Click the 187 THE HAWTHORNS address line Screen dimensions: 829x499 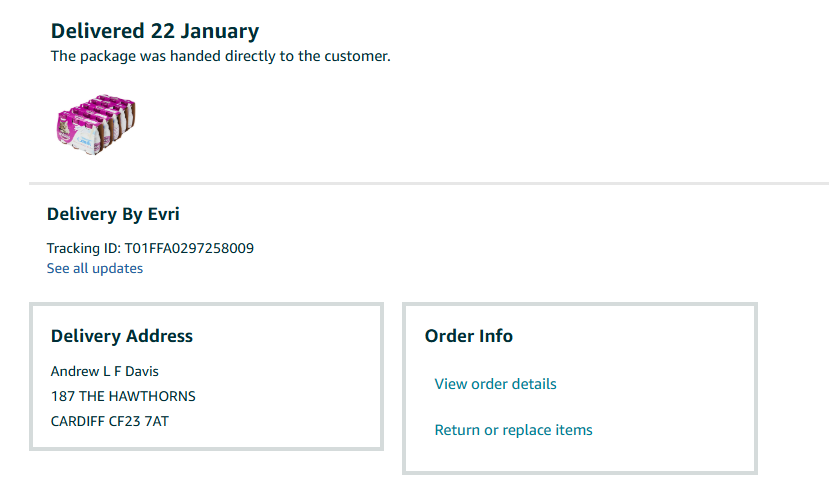123,396
